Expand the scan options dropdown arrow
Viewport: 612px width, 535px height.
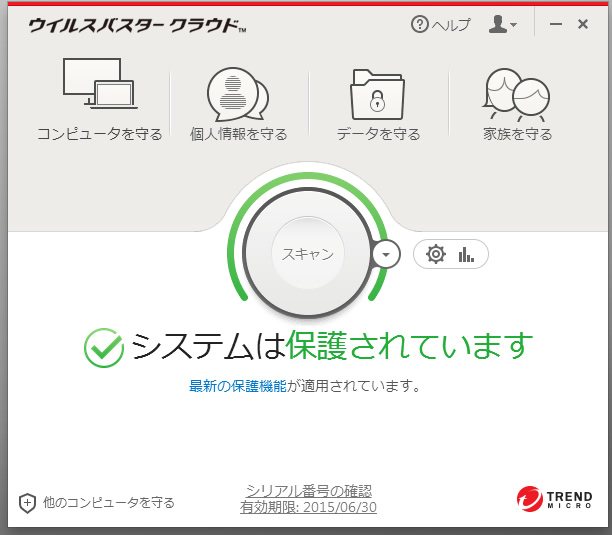(x=386, y=254)
